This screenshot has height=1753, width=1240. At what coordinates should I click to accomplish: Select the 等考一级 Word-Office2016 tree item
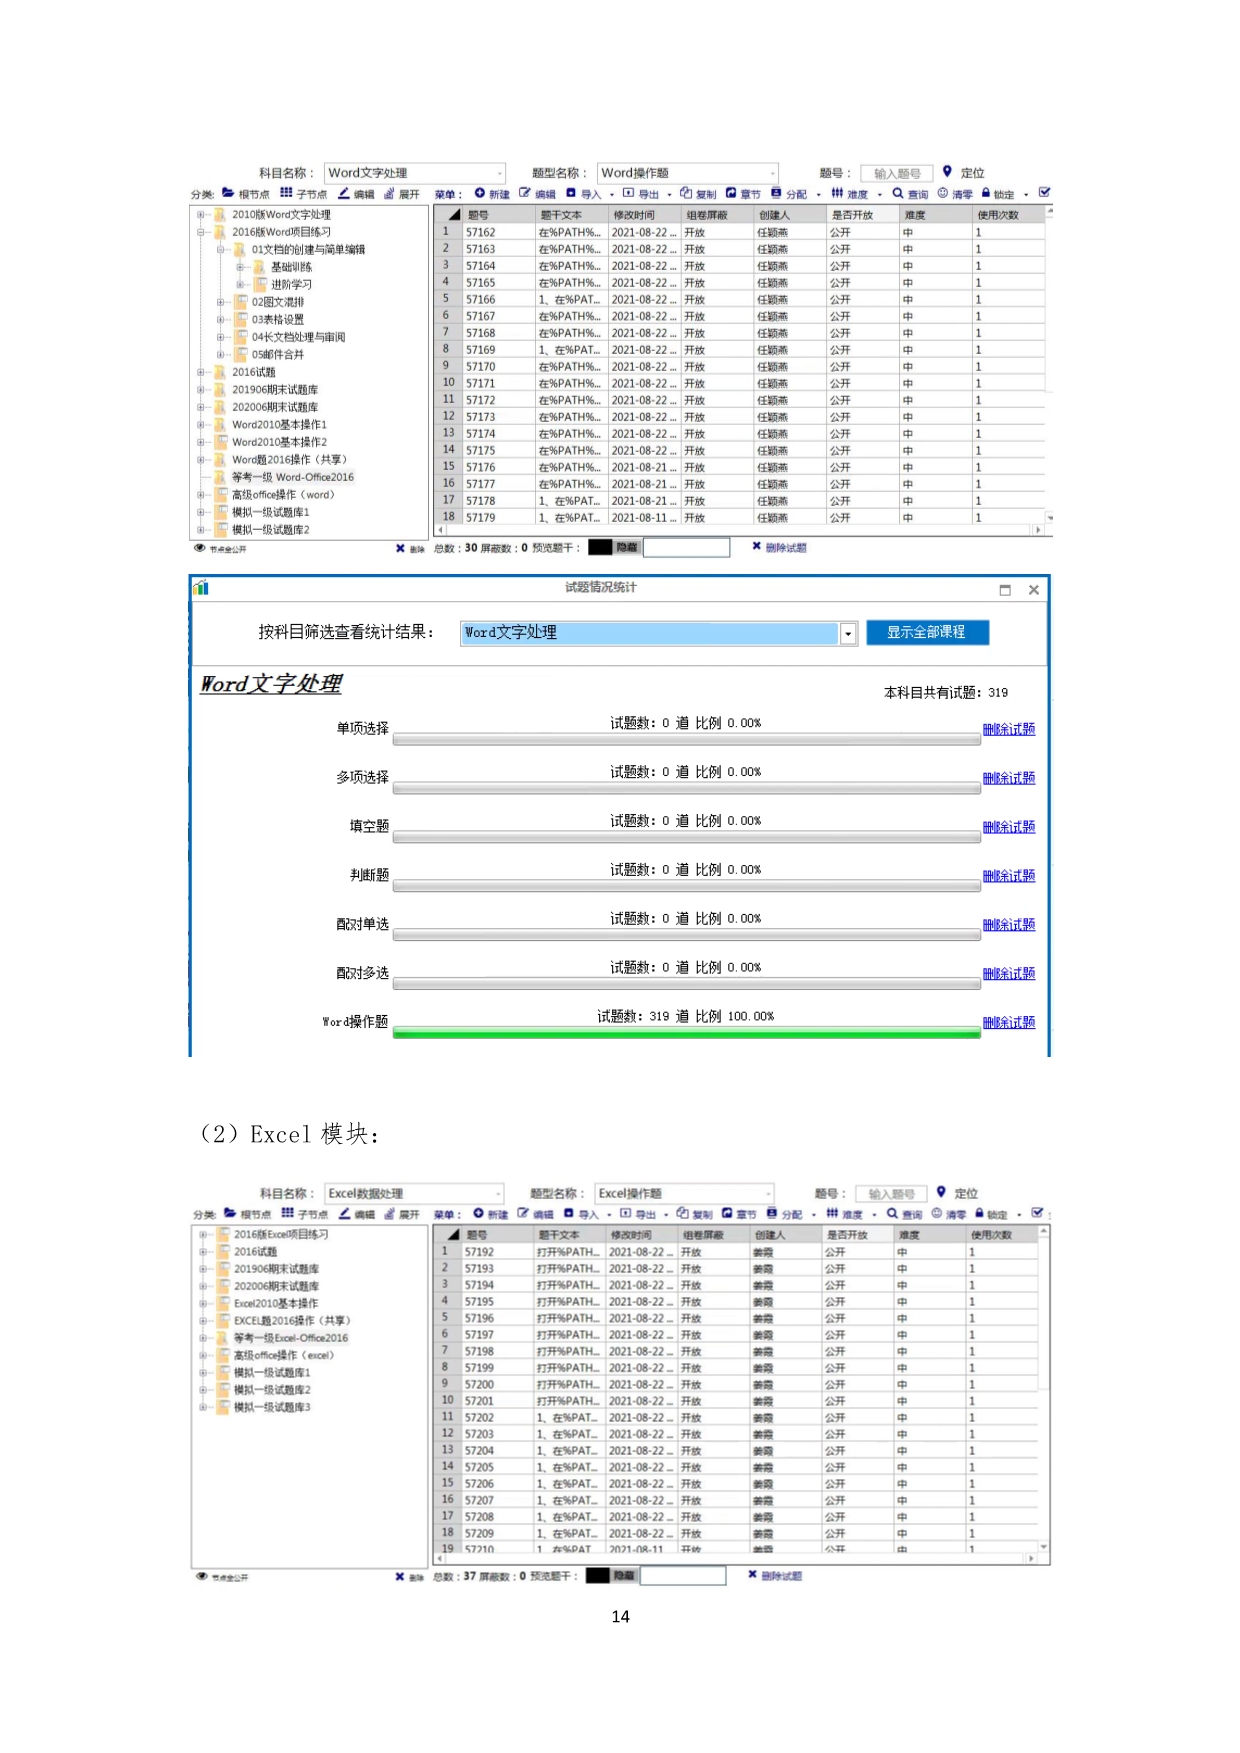coord(293,477)
